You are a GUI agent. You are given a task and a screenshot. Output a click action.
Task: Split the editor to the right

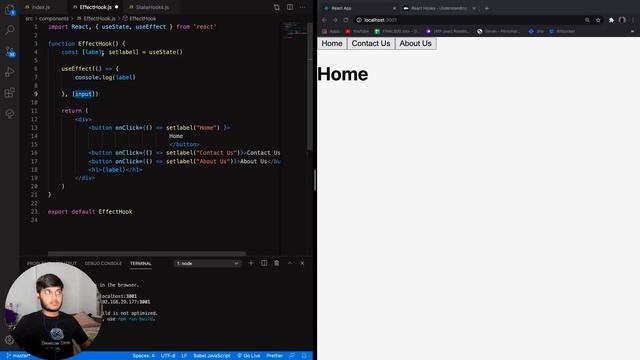[290, 7]
